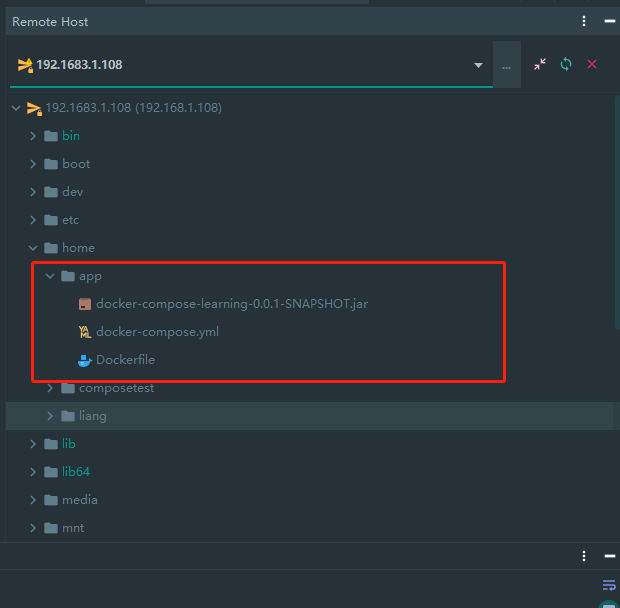Select the Remote Host panel title
The image size is (620, 608).
click(x=50, y=21)
